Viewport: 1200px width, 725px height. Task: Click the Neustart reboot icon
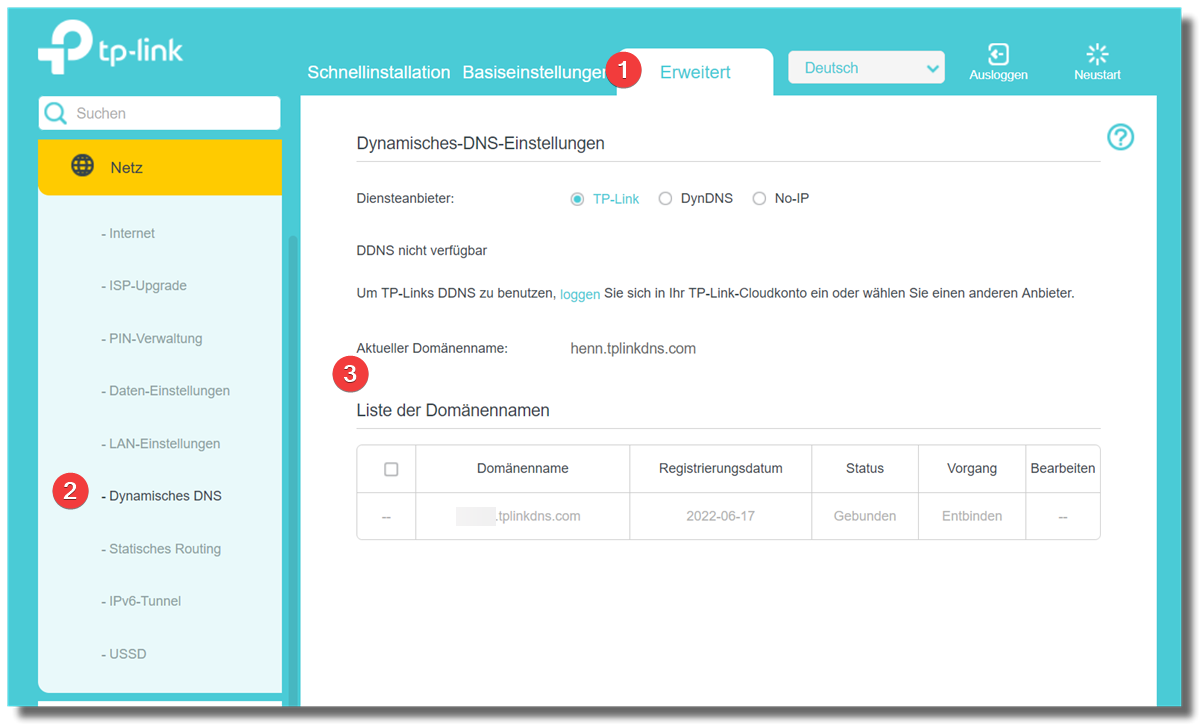(x=1097, y=54)
